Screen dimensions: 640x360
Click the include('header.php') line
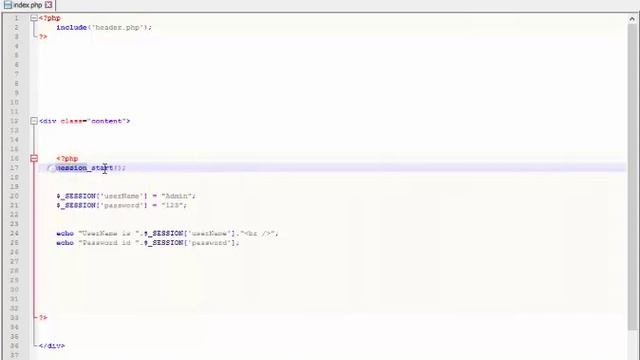tap(104, 27)
